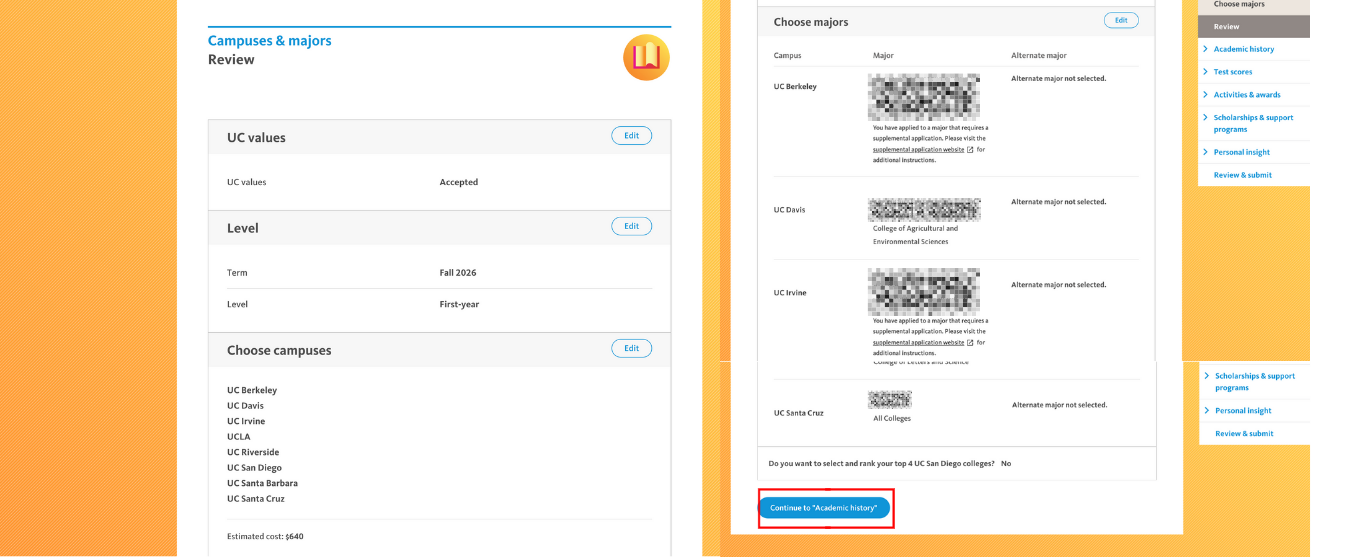The height and width of the screenshot is (557, 1366).
Task: Select Choose majors item in the sidebar
Action: click(1239, 5)
